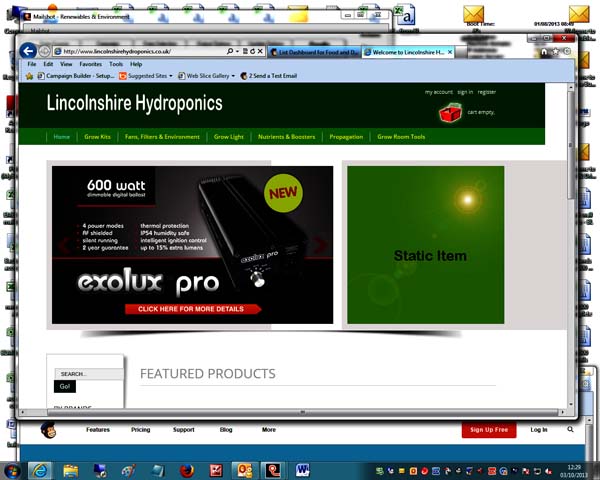Open the '2 Send a Test Email' favorite
The image size is (600, 480).
click(x=269, y=76)
